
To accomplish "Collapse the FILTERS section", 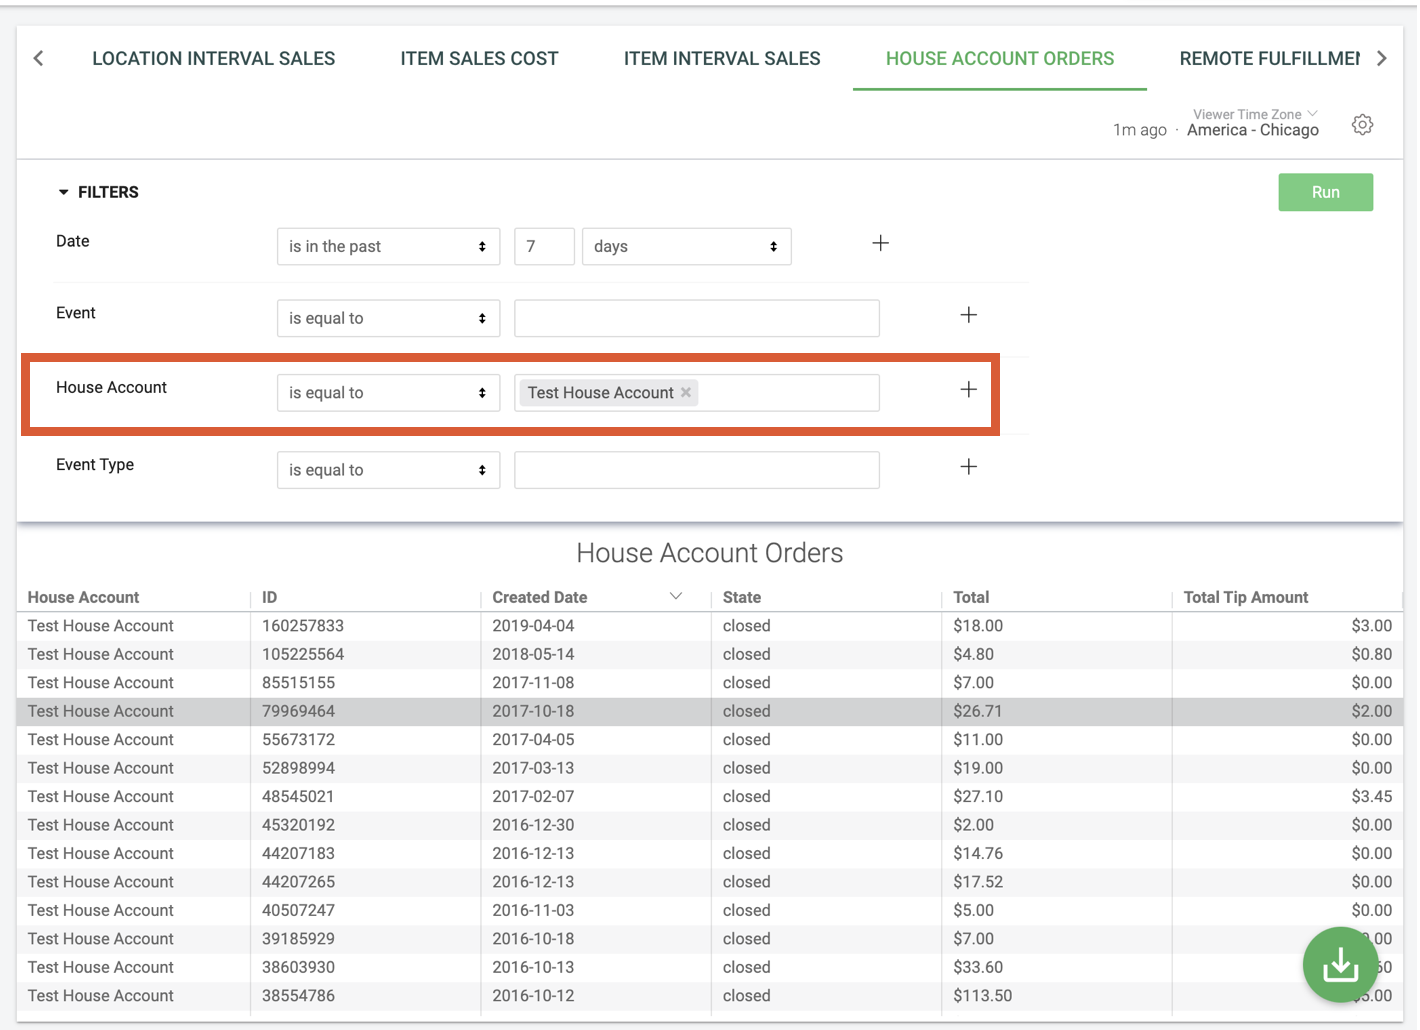I will point(65,191).
